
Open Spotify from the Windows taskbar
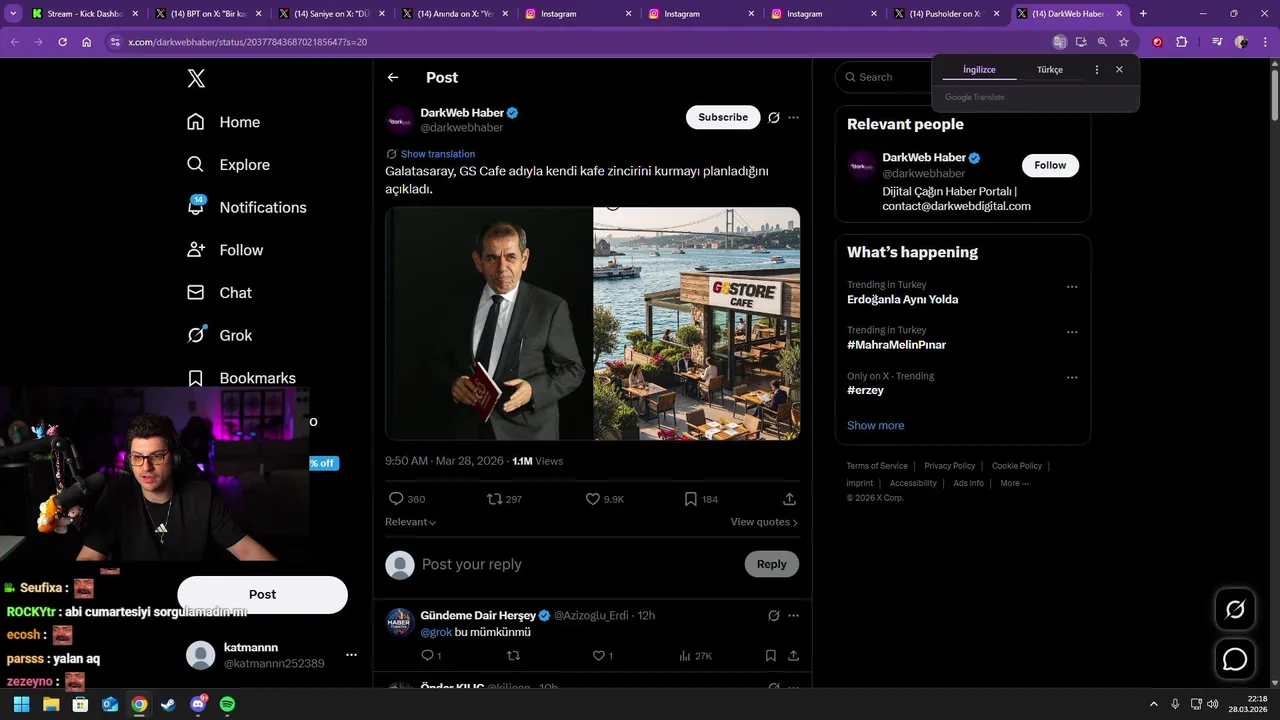pos(227,704)
